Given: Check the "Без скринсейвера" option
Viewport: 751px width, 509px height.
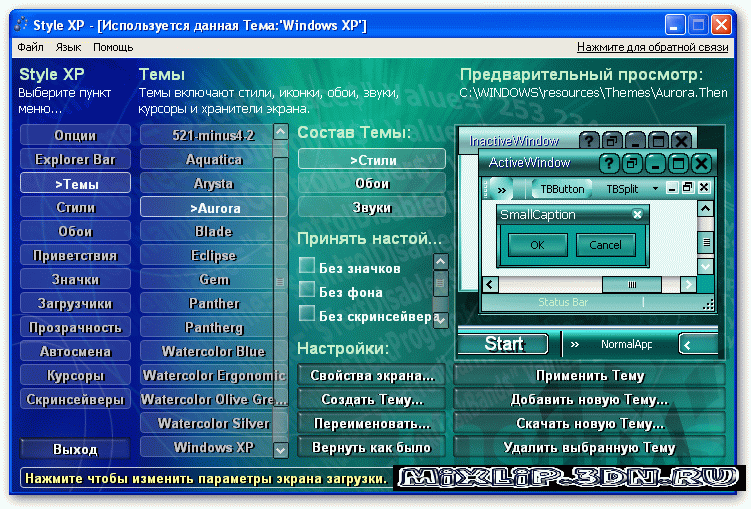Looking at the screenshot, I should 307,313.
